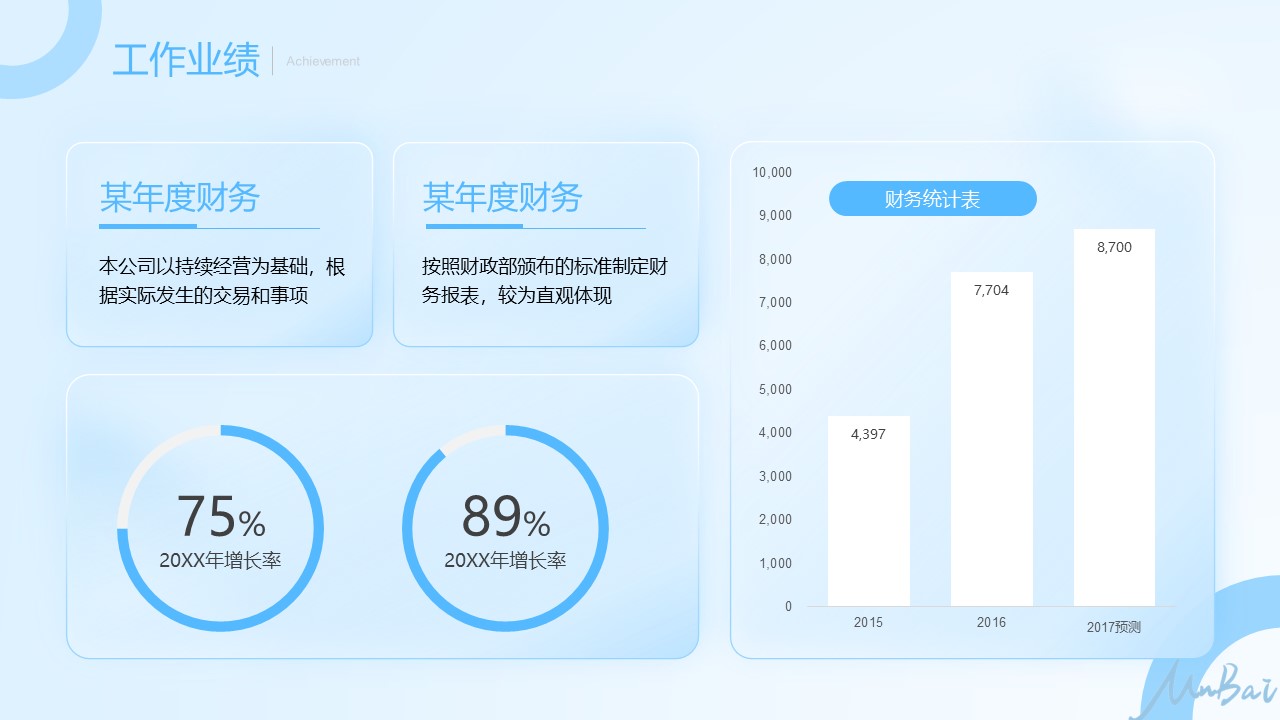Click the 7,704 data label
This screenshot has width=1280, height=720.
(x=991, y=290)
